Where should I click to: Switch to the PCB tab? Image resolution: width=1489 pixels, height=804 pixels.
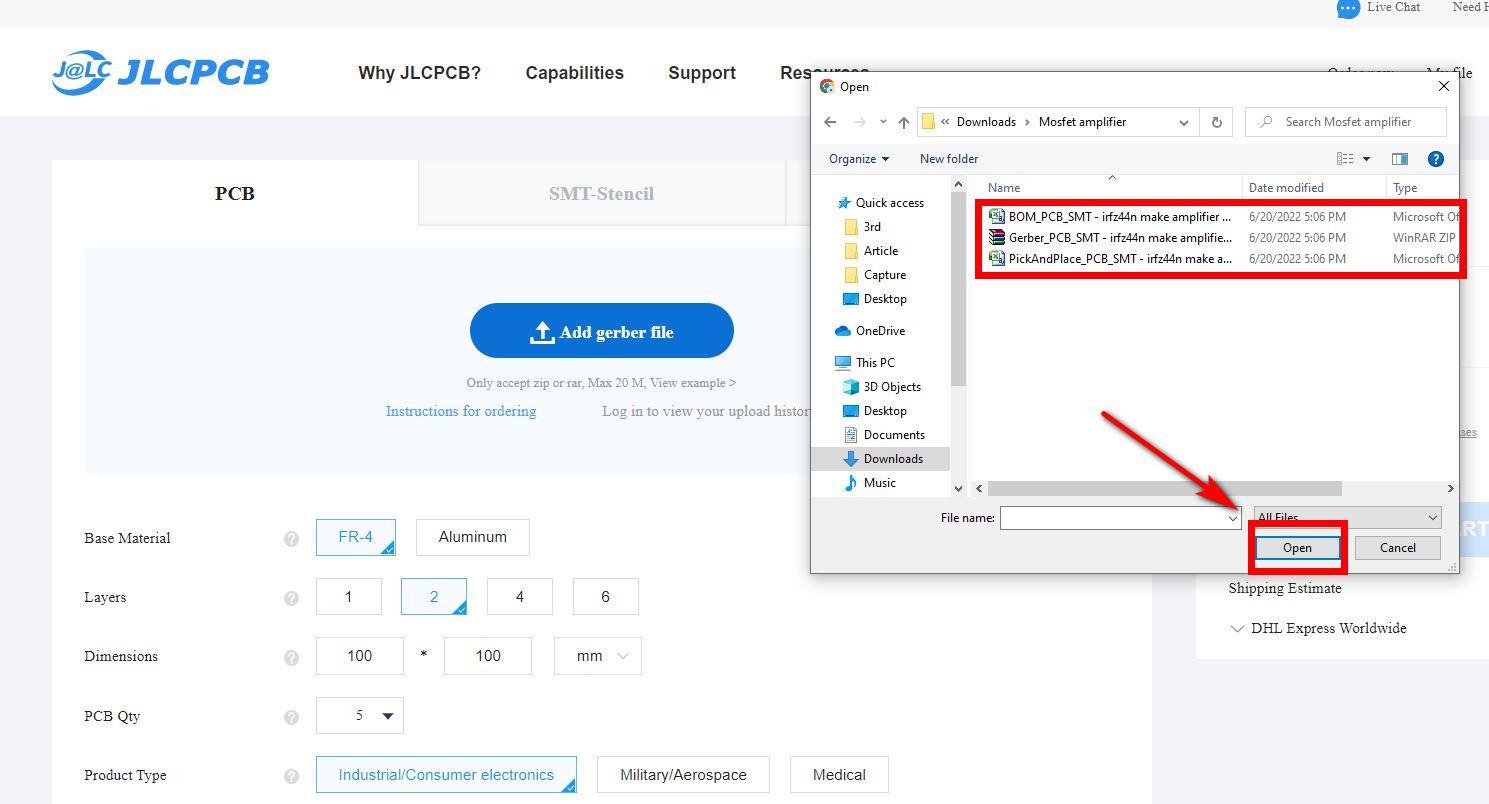point(235,193)
